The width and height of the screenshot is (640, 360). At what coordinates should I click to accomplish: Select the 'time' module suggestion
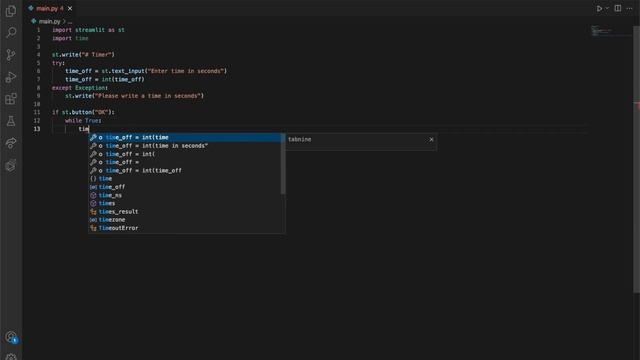(184, 179)
